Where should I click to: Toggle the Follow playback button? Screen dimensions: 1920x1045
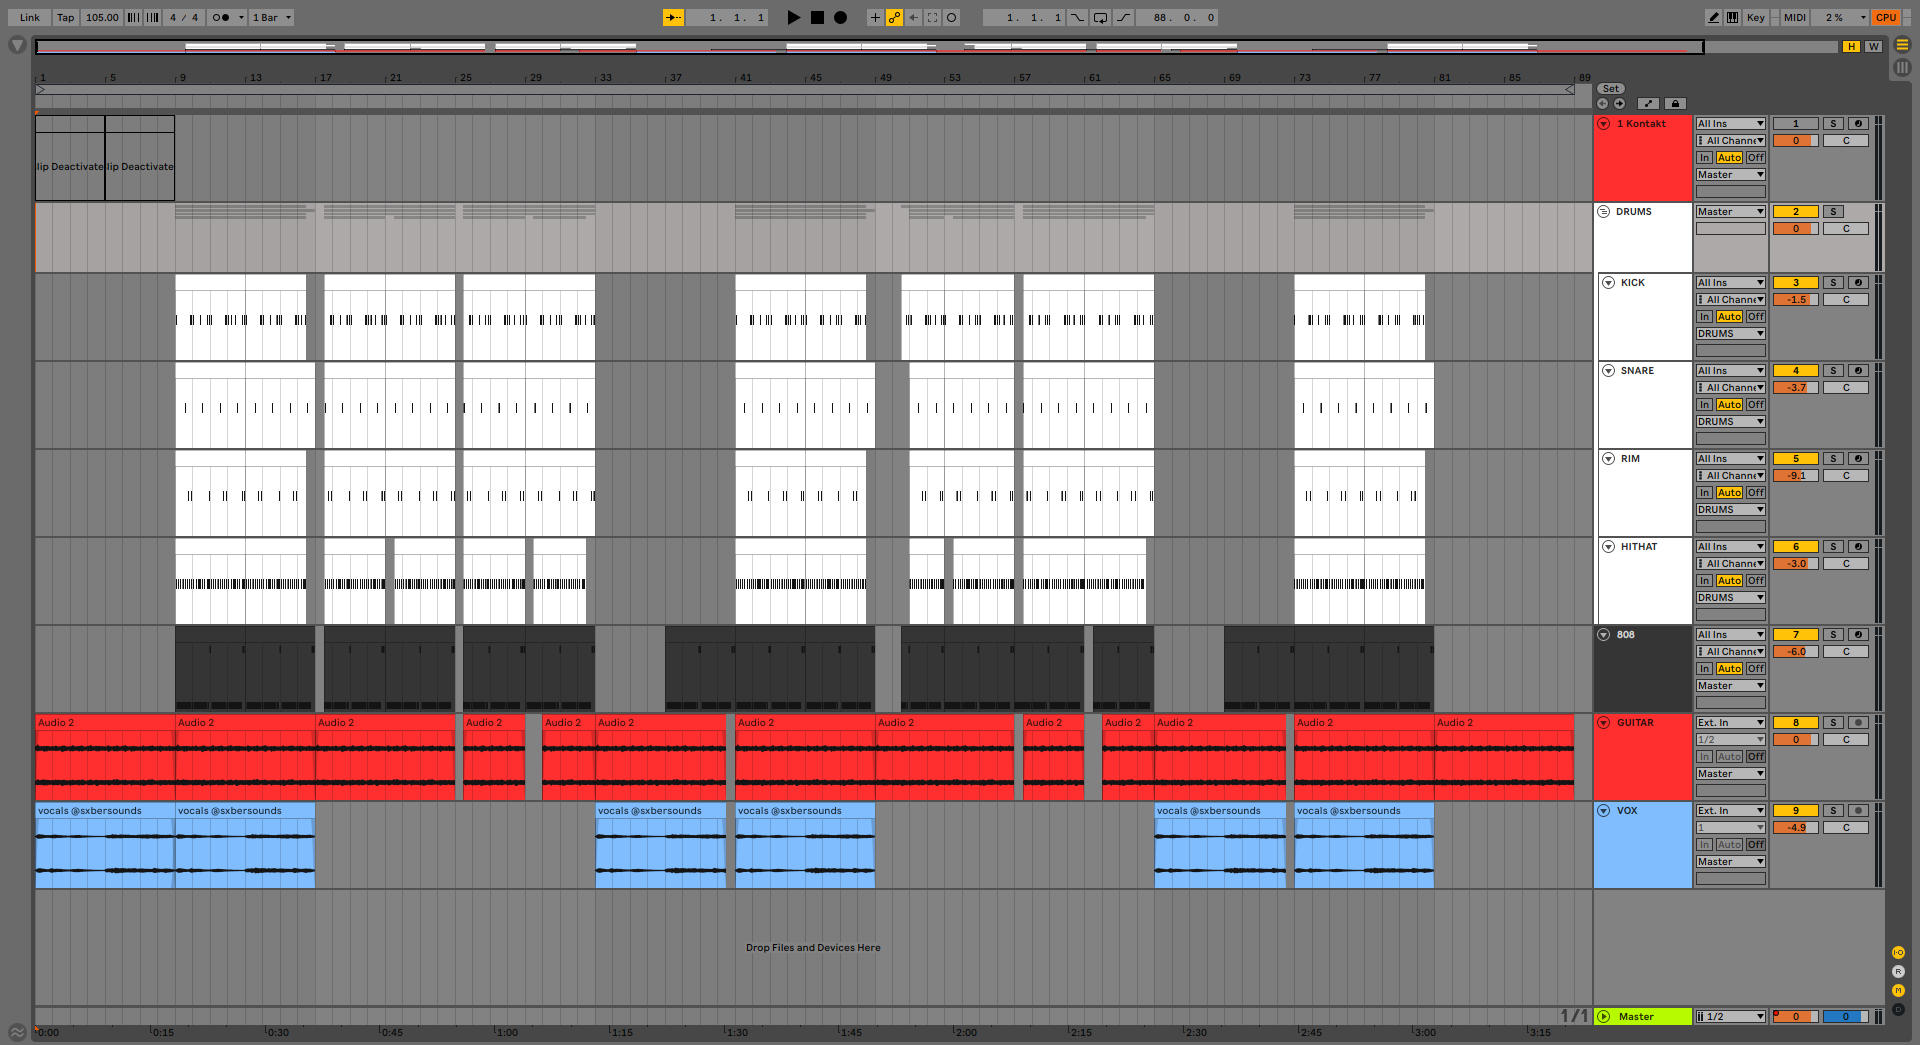[673, 17]
